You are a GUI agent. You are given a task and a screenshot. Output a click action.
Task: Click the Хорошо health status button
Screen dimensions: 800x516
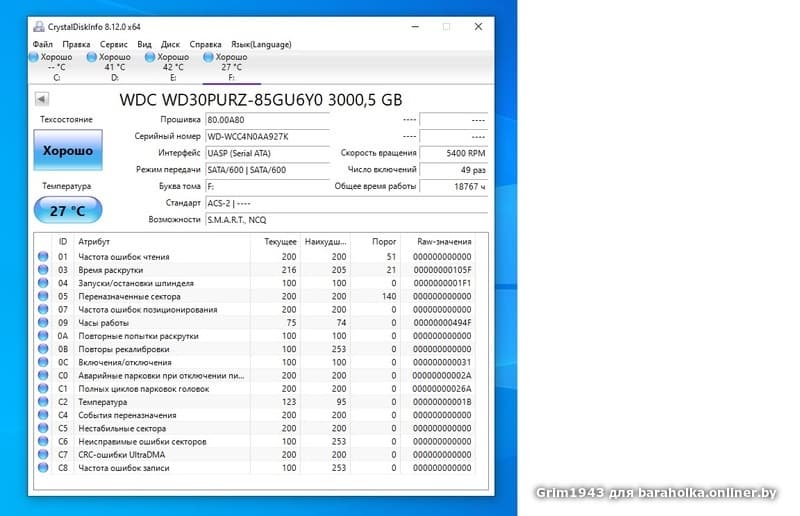click(68, 150)
